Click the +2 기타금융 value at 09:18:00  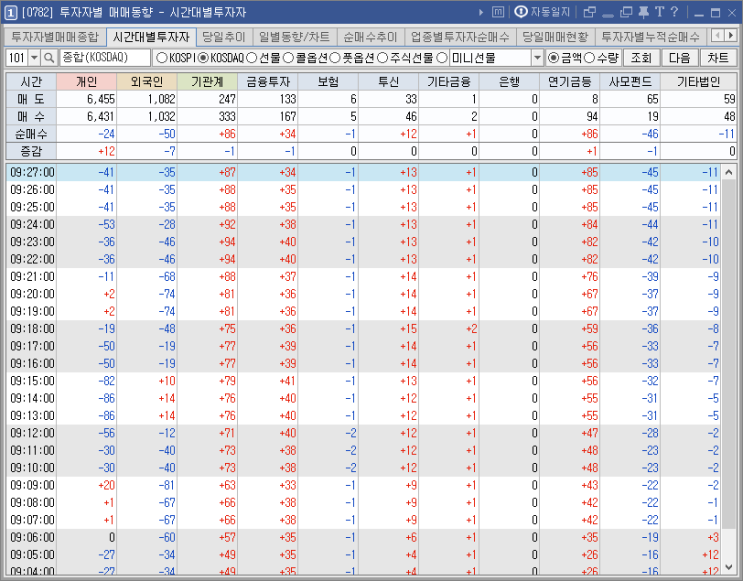click(x=471, y=328)
